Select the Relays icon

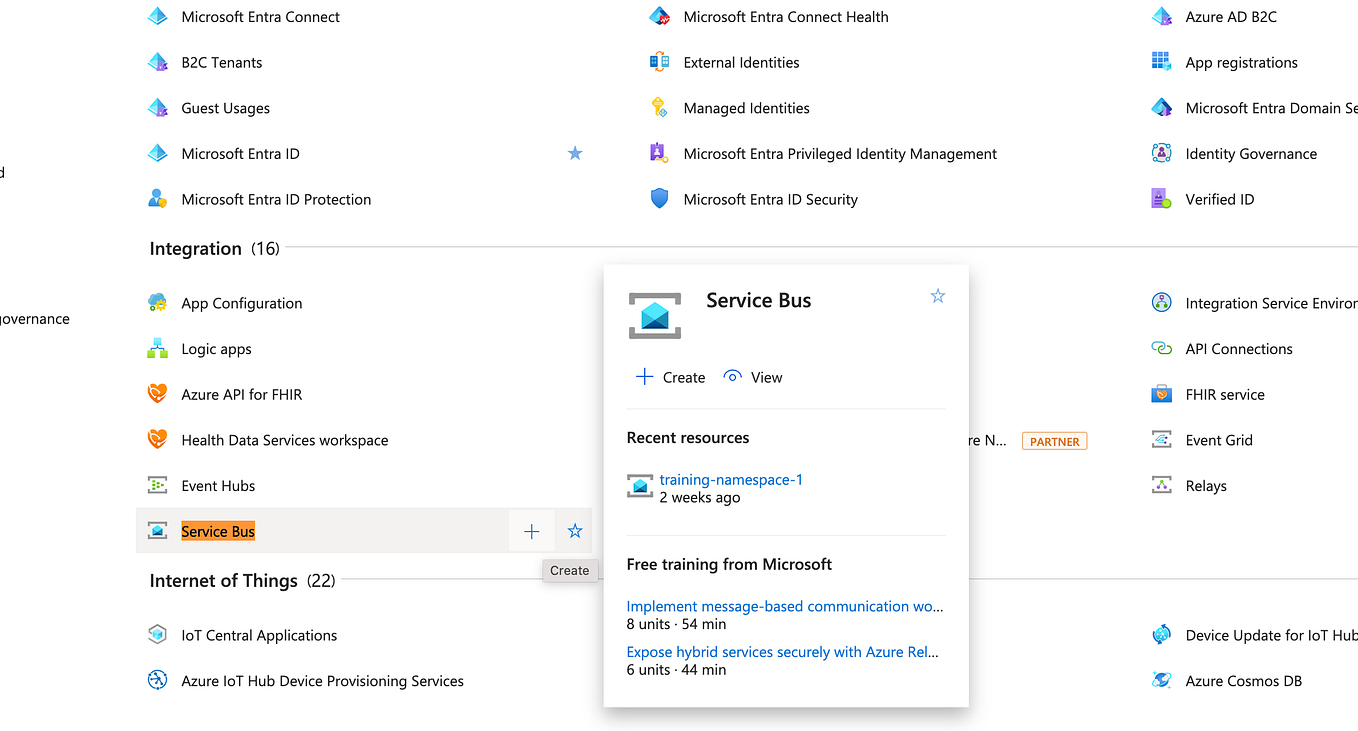(1161, 485)
